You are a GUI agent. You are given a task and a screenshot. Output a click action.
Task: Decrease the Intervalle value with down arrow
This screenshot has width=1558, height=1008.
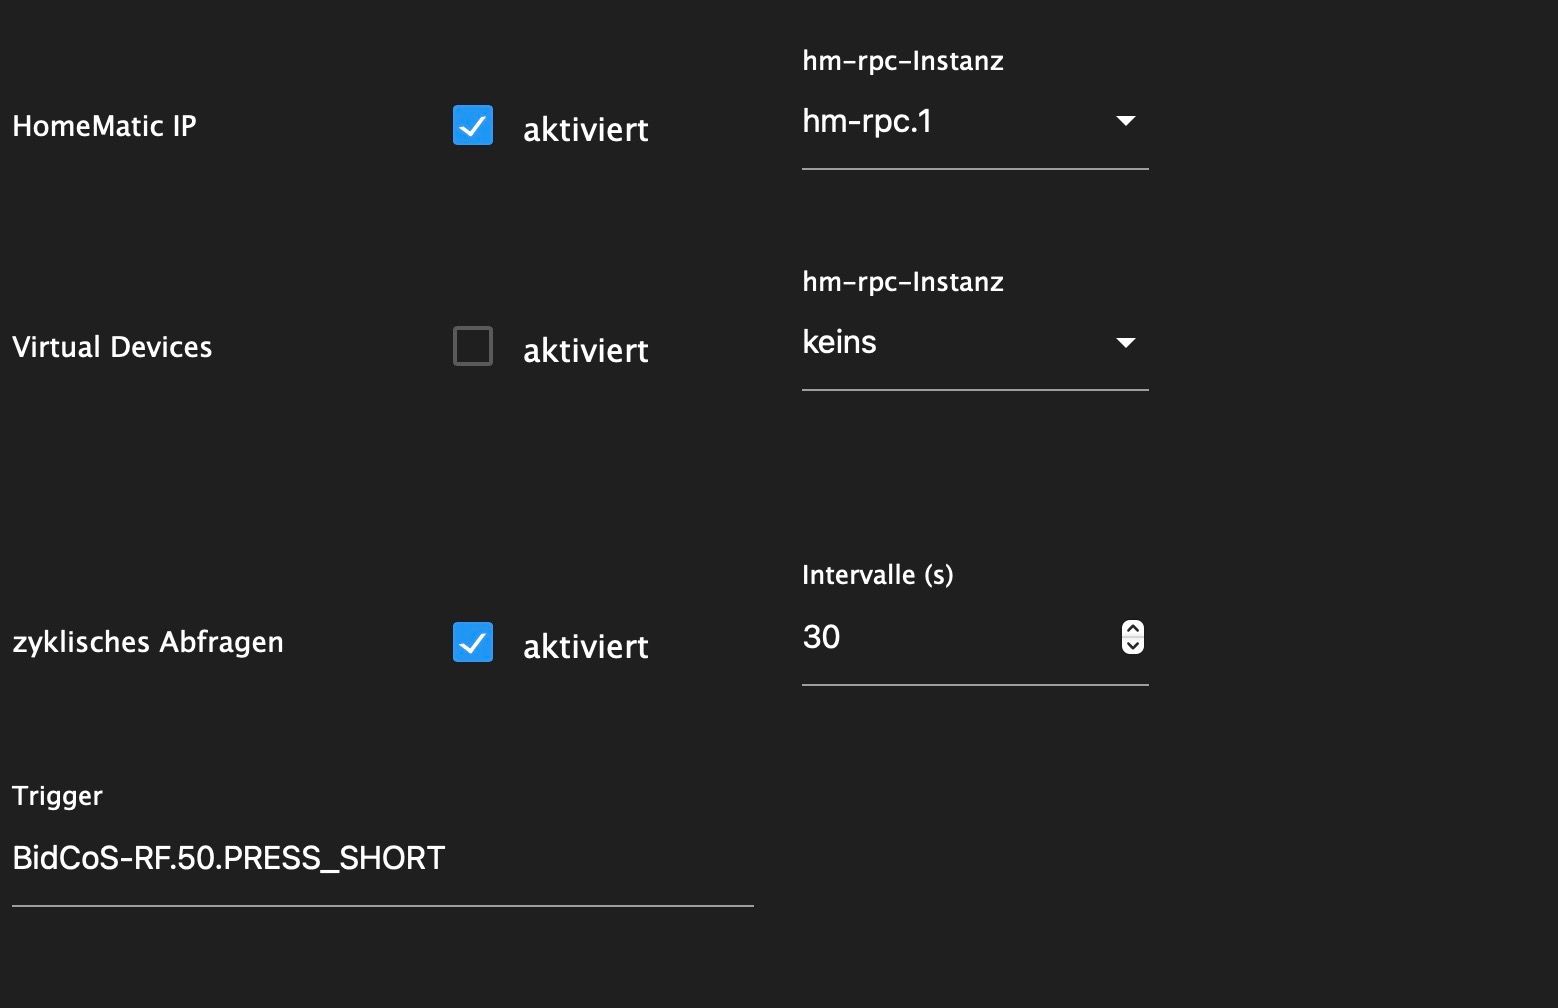point(1132,646)
